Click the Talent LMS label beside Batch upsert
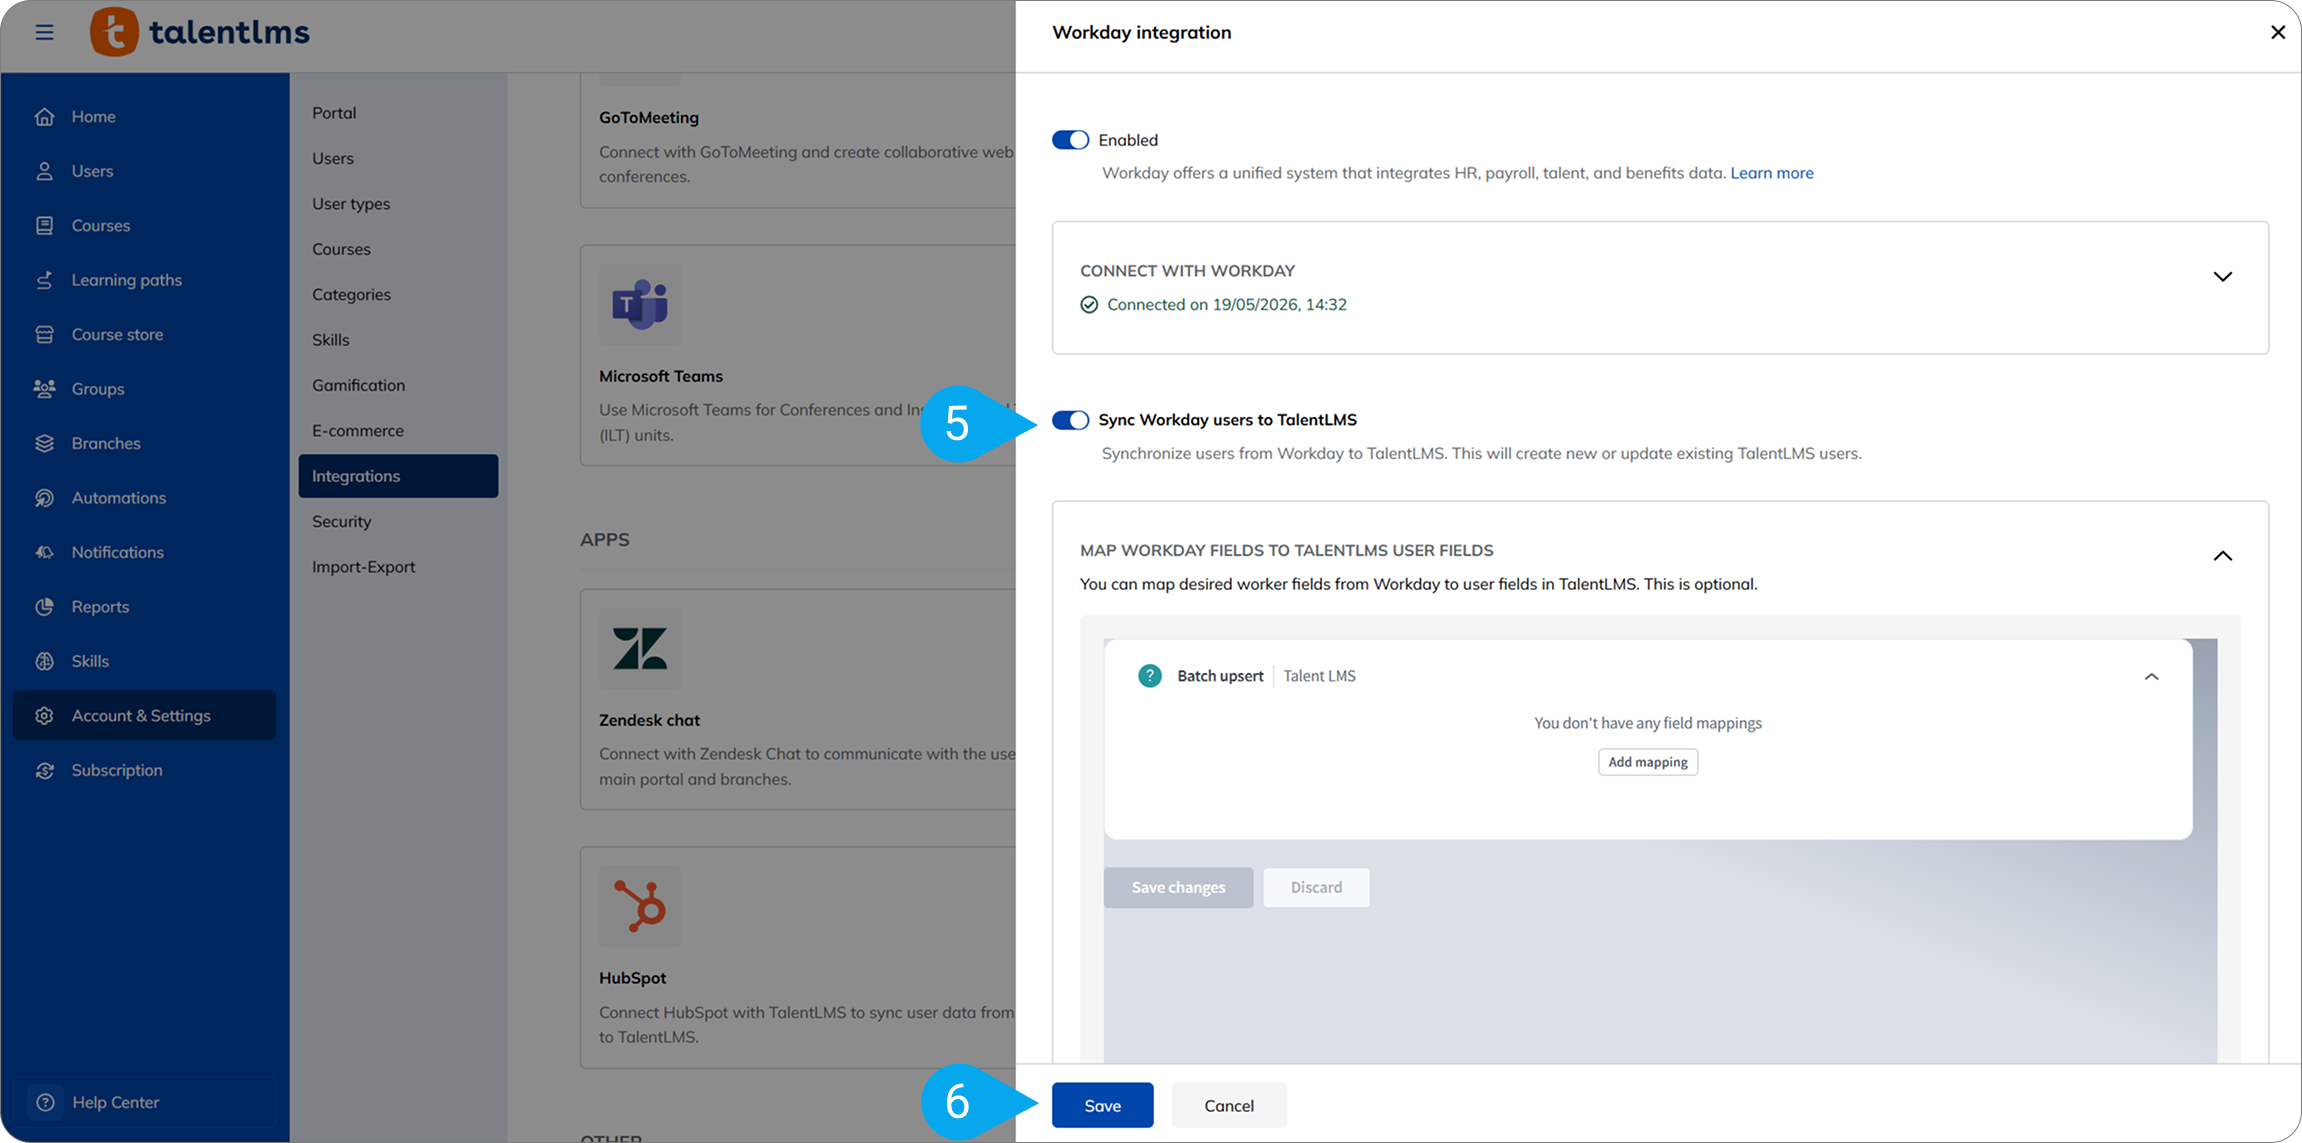The width and height of the screenshot is (2302, 1143). [x=1320, y=676]
